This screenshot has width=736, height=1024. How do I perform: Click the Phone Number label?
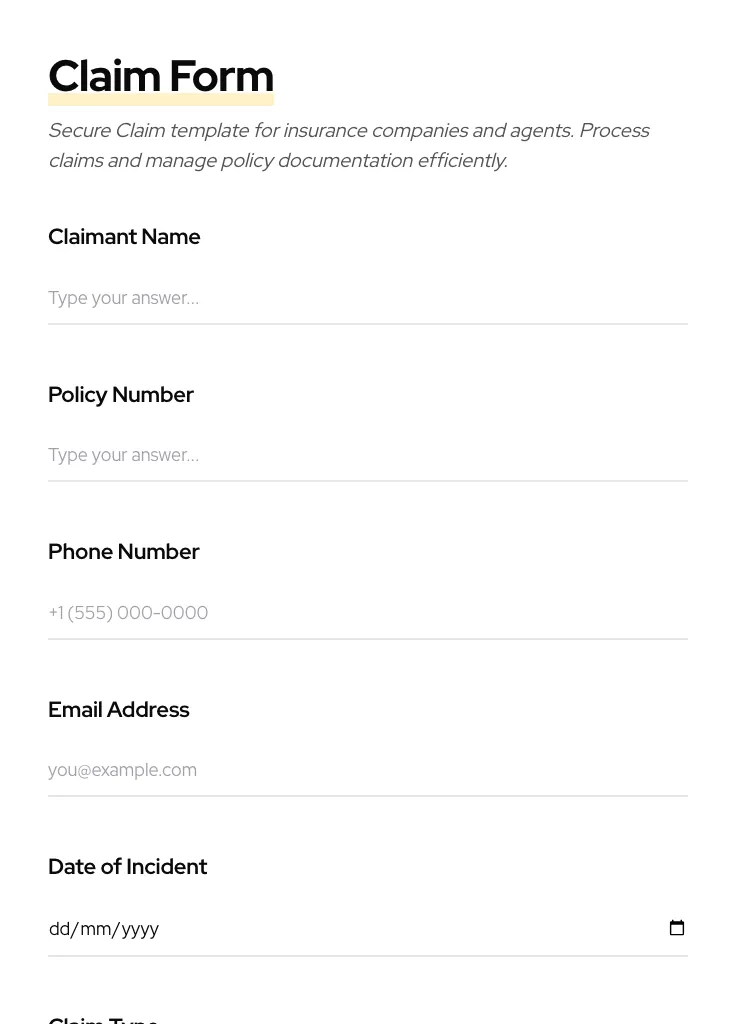click(123, 552)
